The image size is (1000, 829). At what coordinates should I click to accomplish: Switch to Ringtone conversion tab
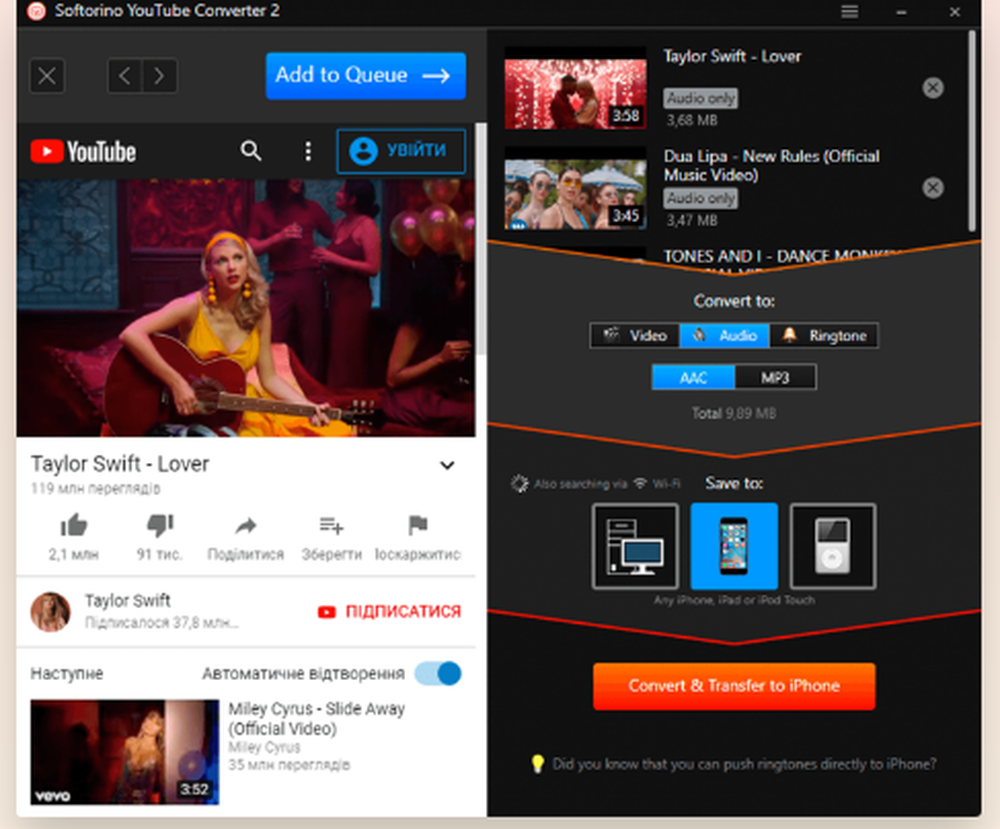[824, 335]
